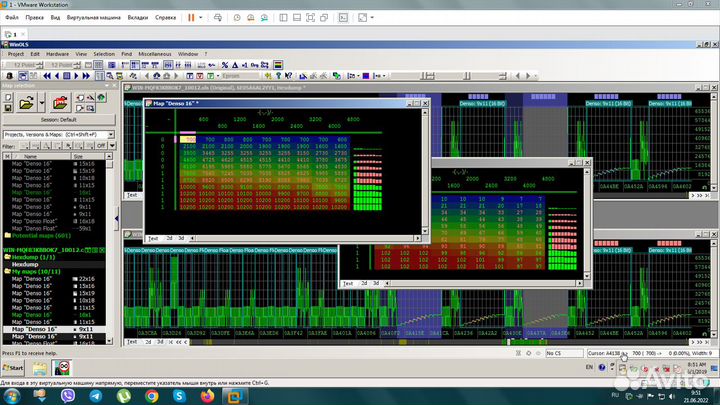The height and width of the screenshot is (405, 720).
Task: Open dropdown arrow beside yellow folder
Action: click(x=42, y=103)
